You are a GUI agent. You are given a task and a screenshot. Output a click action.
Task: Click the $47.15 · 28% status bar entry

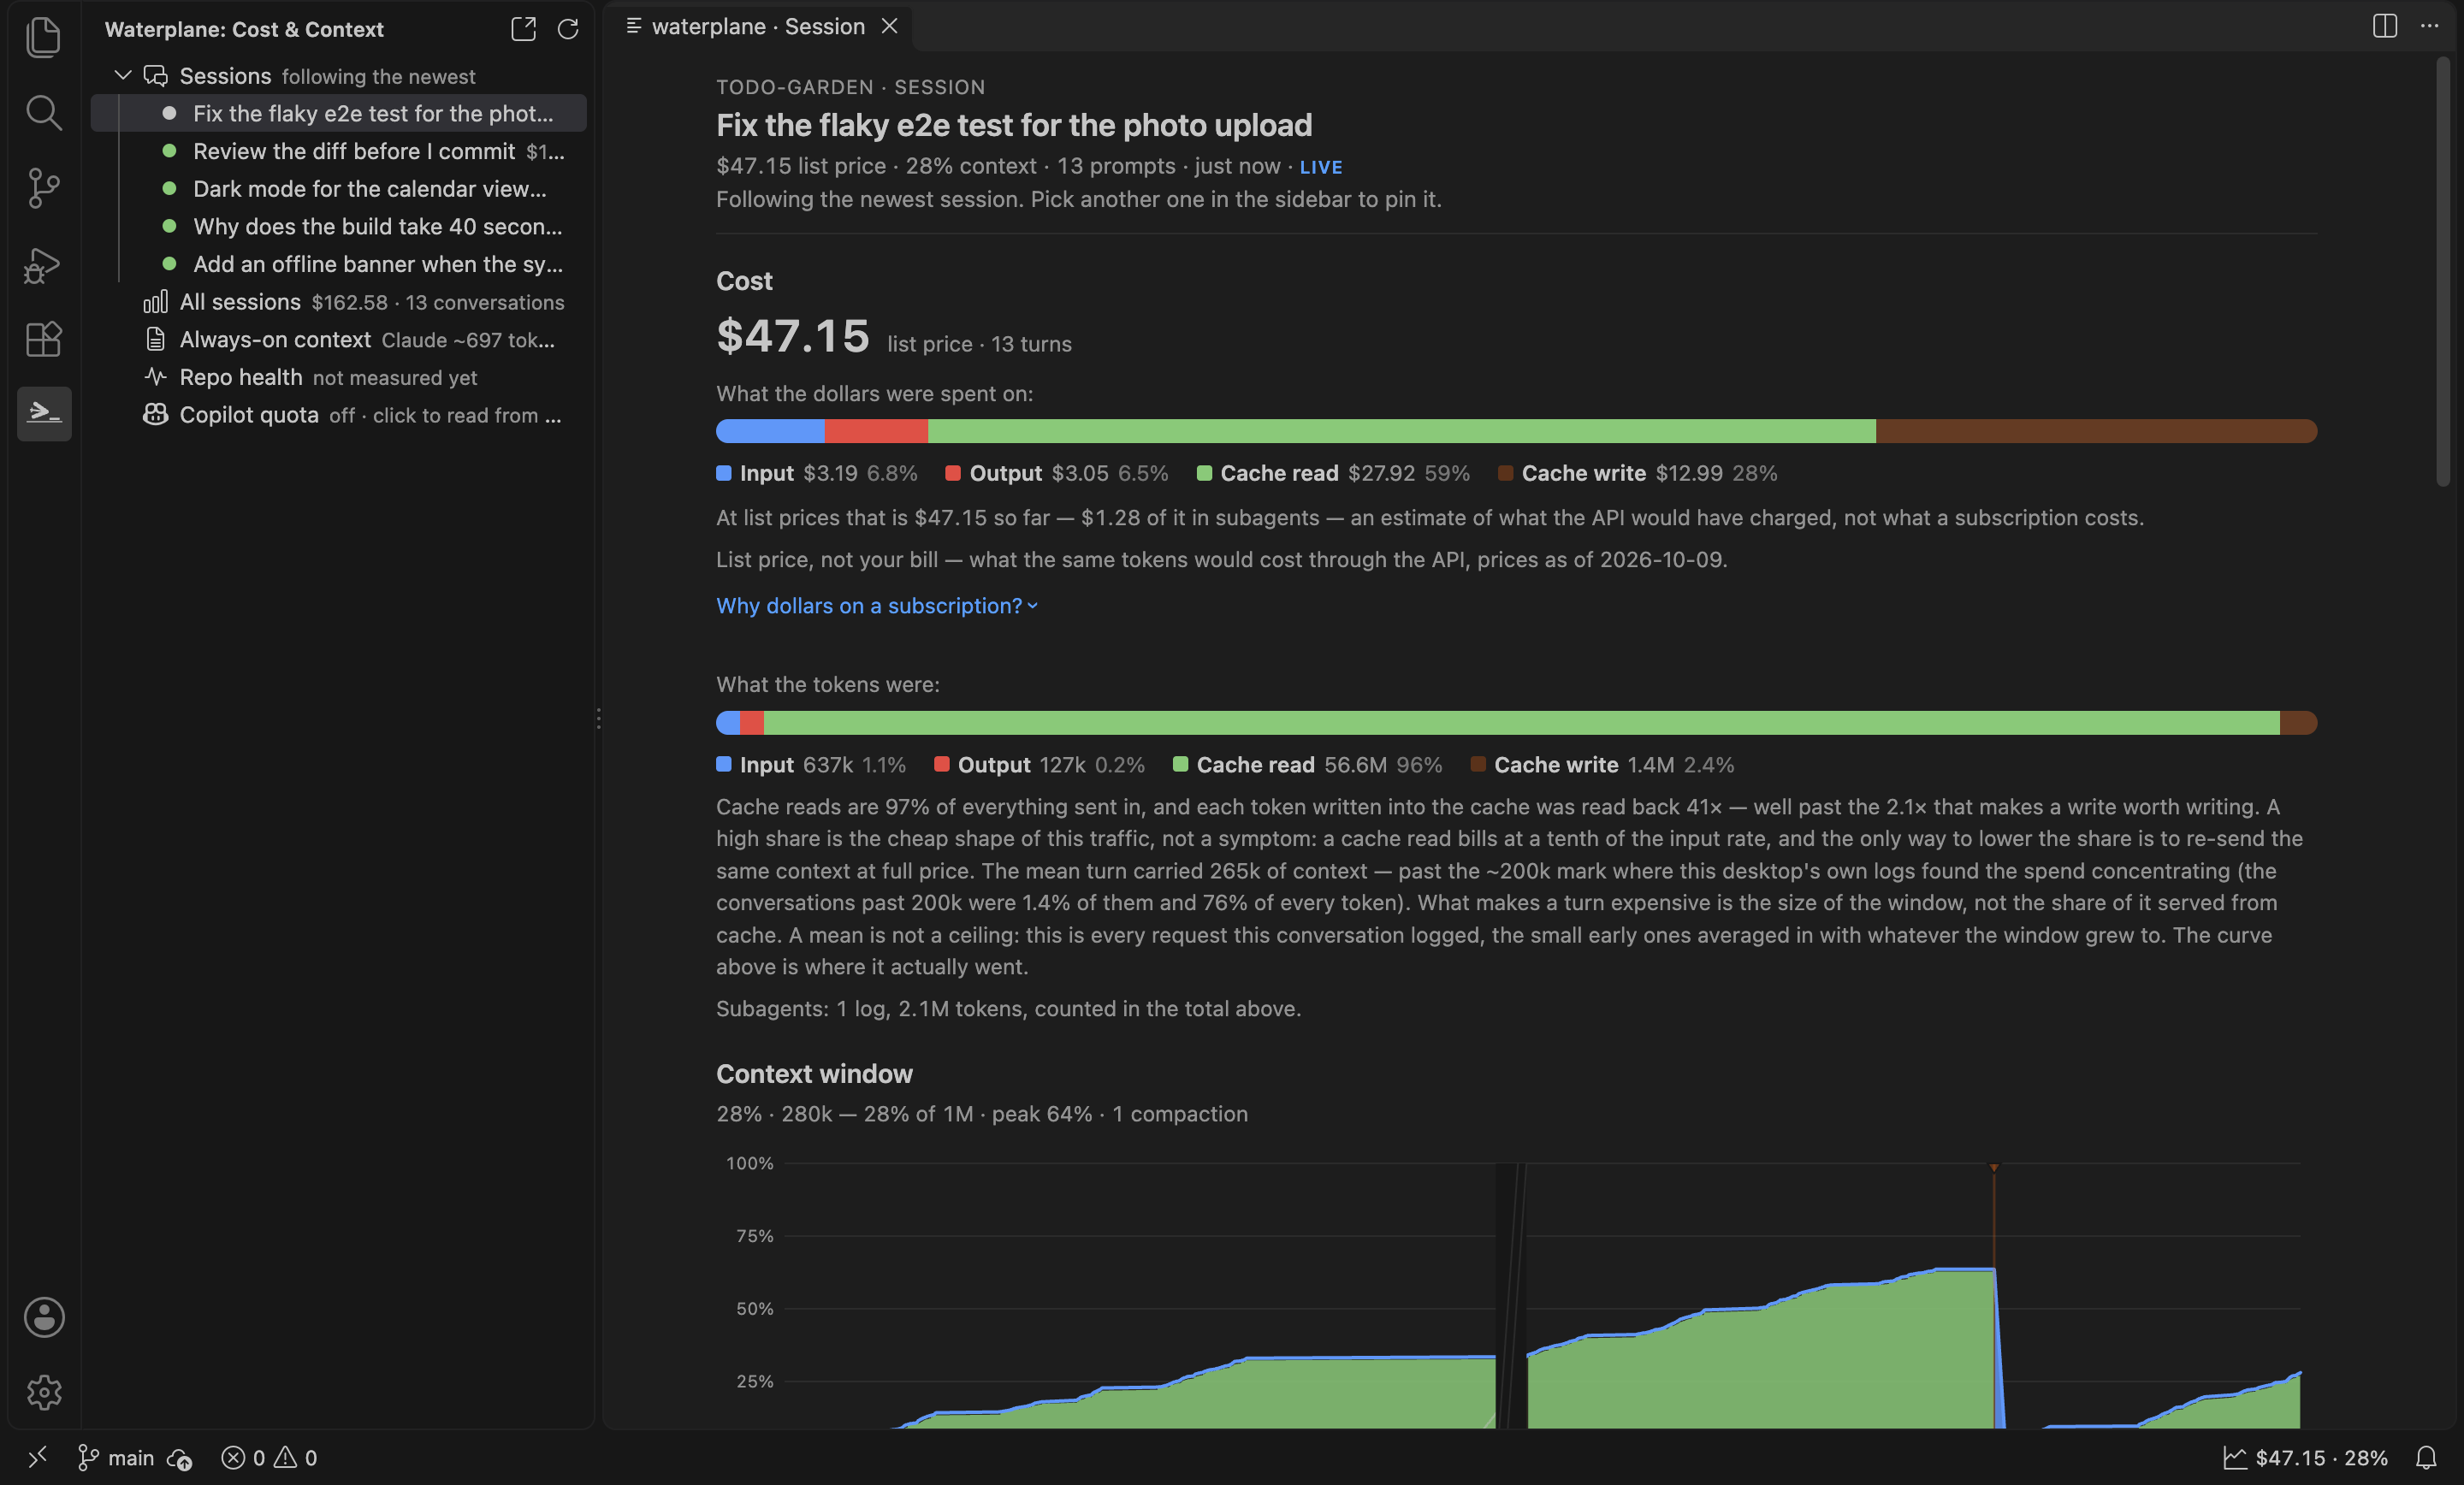2306,1458
